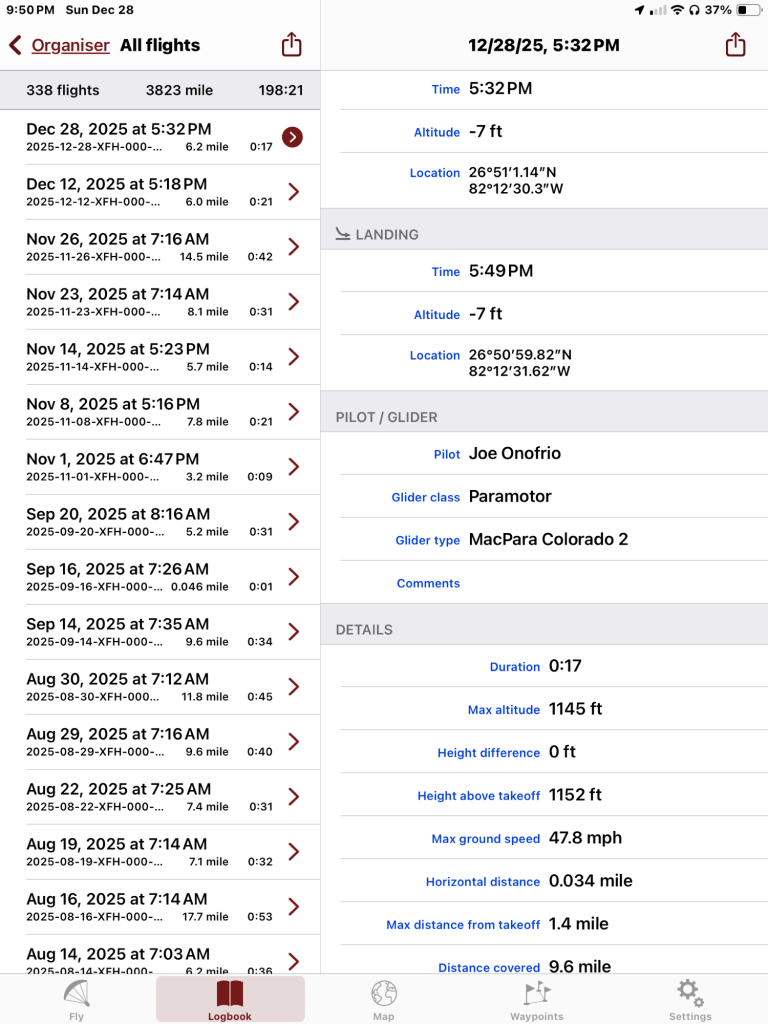Change the Glider class Paramotor field
768x1024 pixels.
tap(510, 496)
